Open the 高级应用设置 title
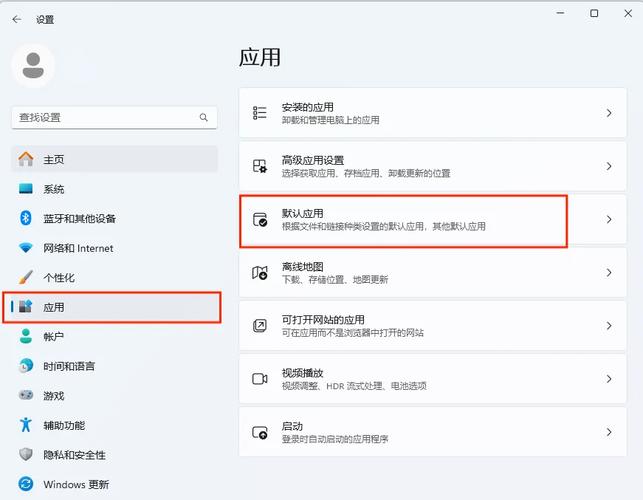 313,160
